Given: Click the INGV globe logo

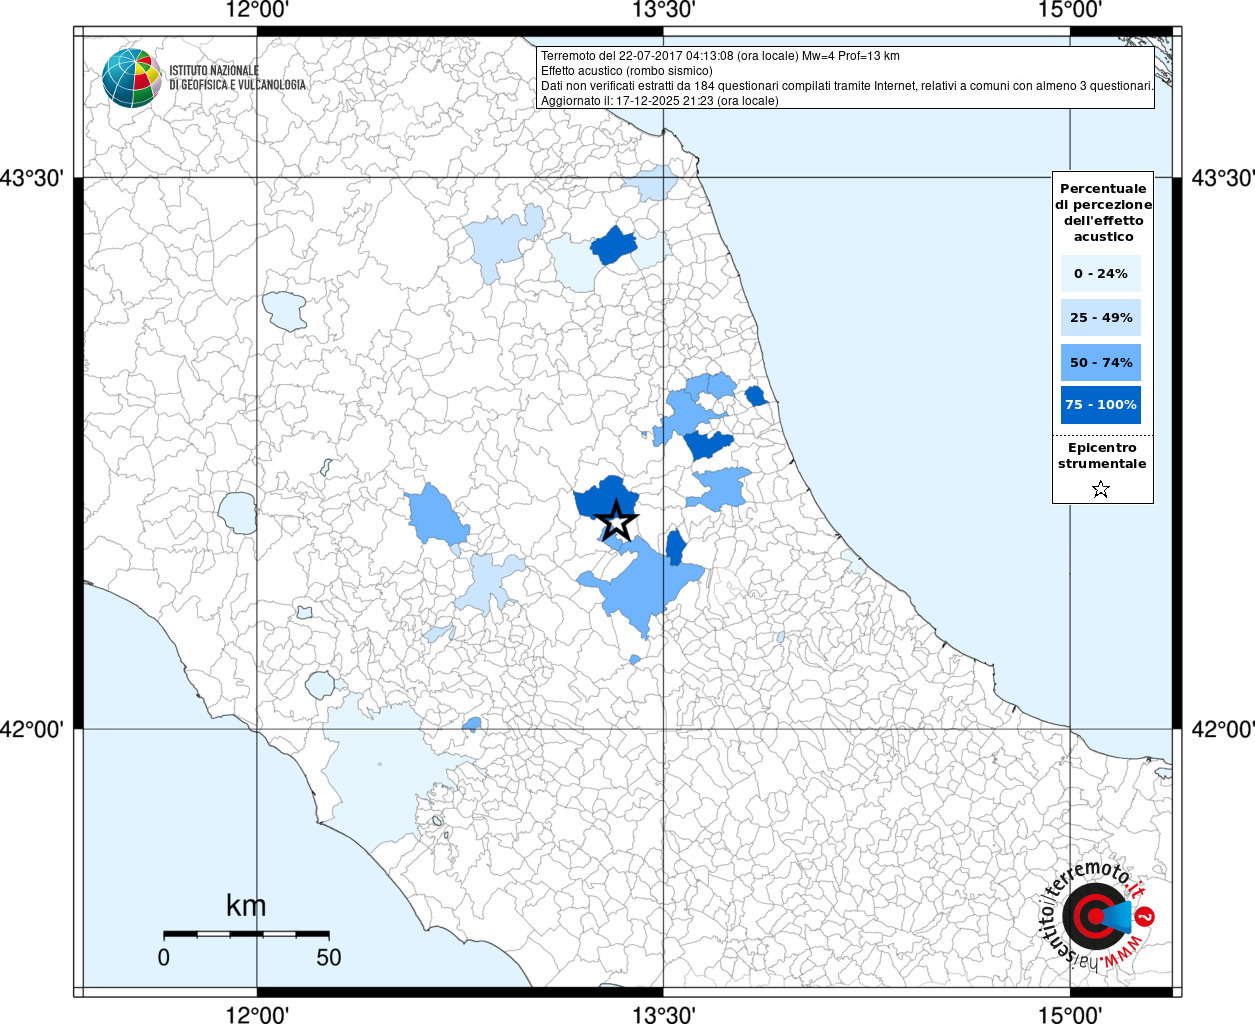Looking at the screenshot, I should click(x=131, y=78).
